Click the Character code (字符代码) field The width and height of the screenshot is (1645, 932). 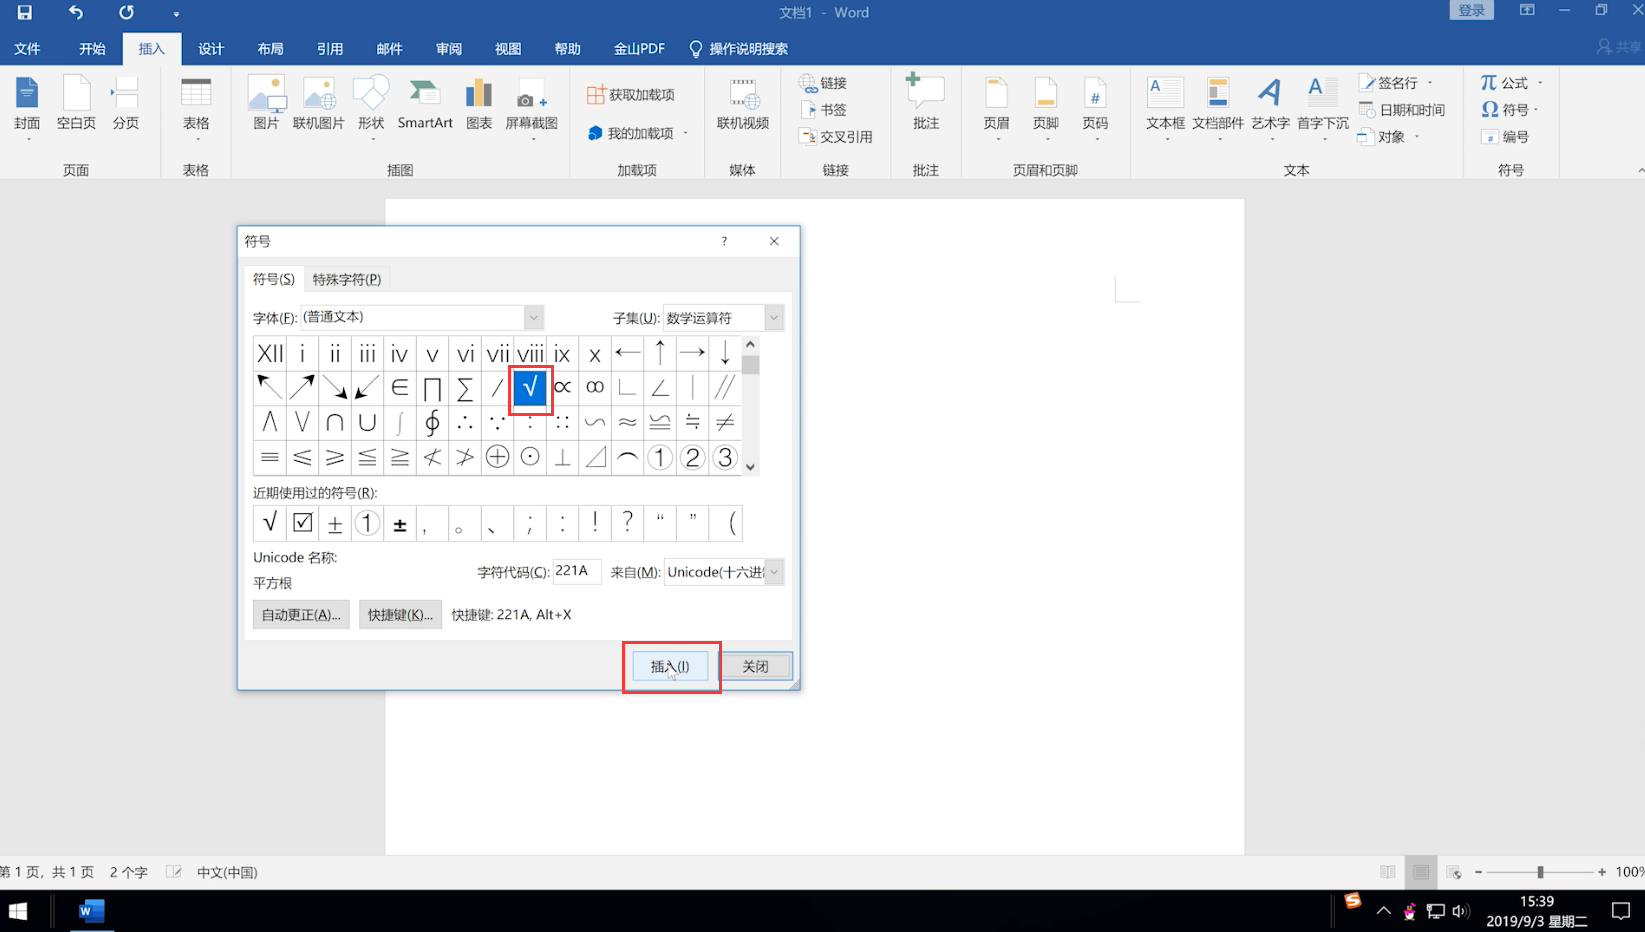pyautogui.click(x=577, y=571)
